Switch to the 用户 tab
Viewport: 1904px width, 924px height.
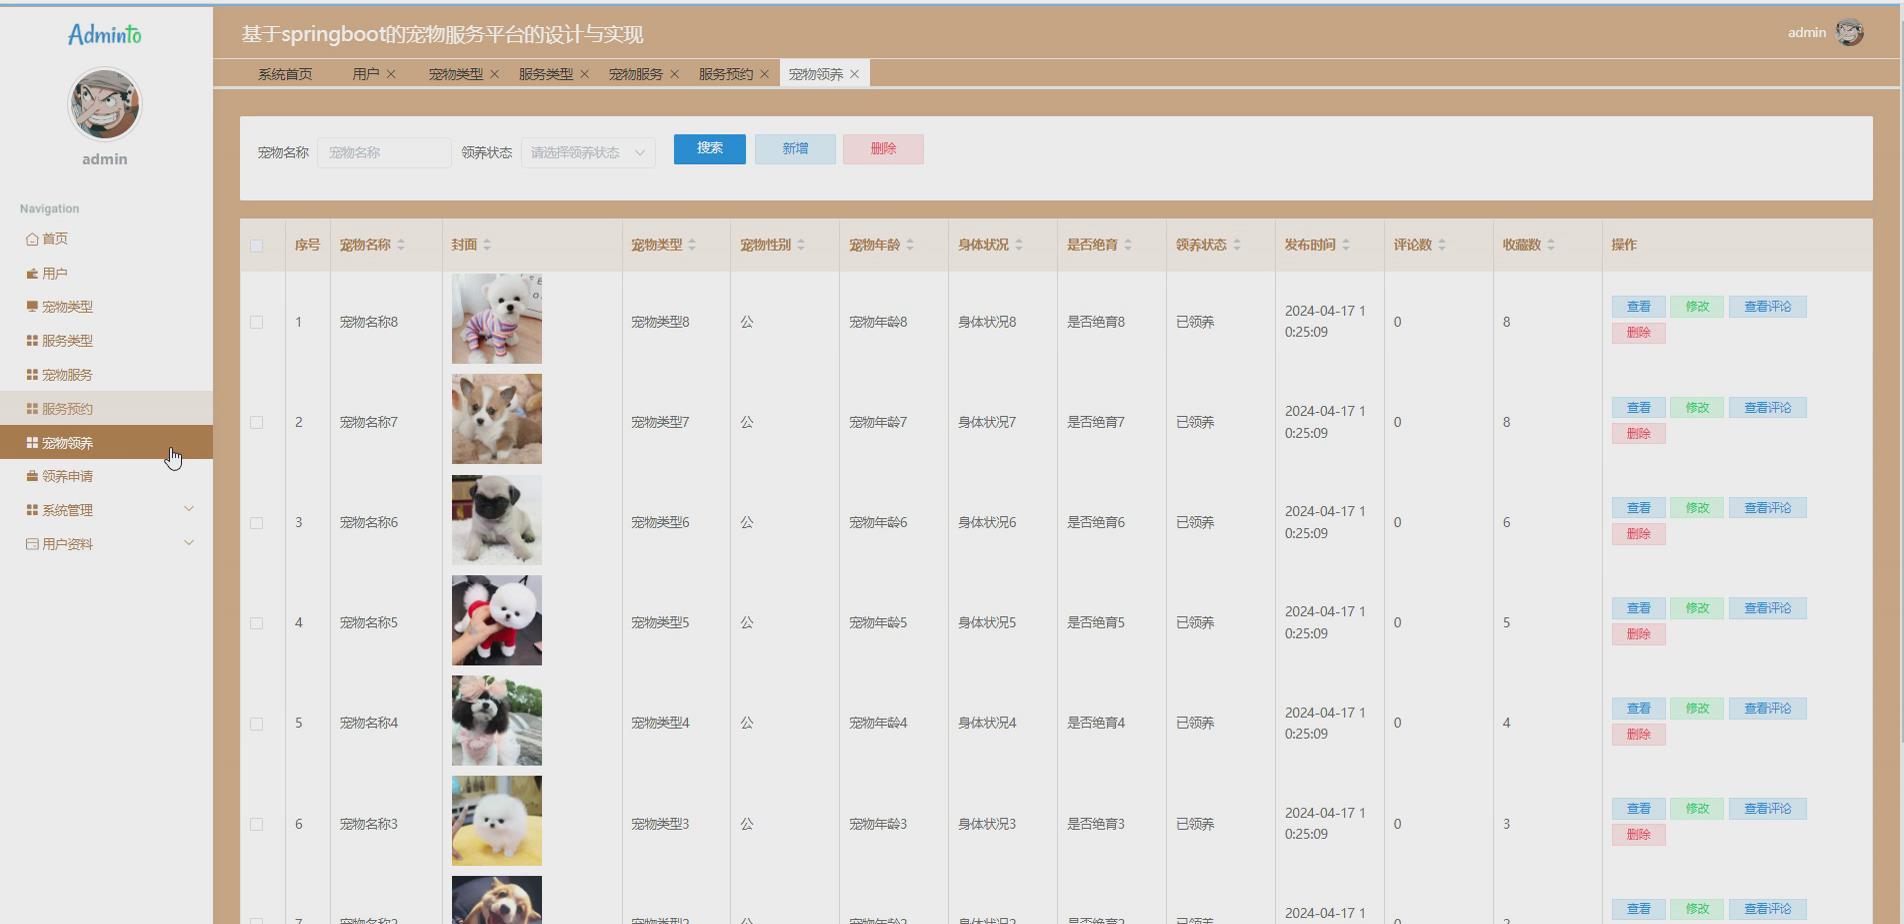[x=366, y=74]
